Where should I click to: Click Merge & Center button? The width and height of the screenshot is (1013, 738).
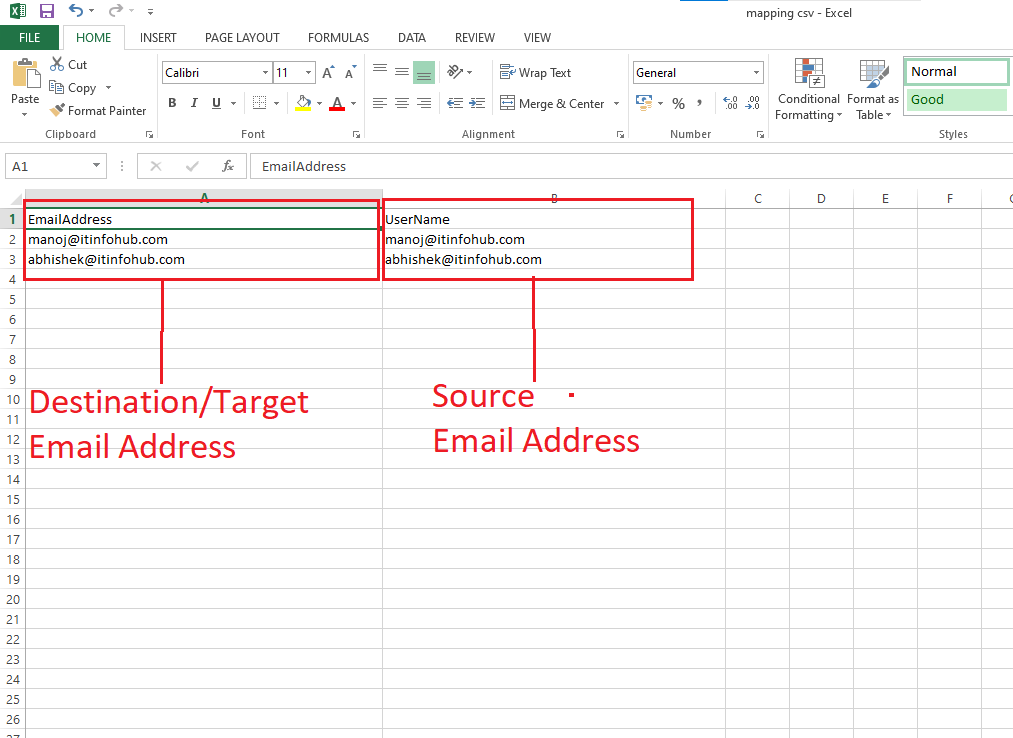point(553,103)
